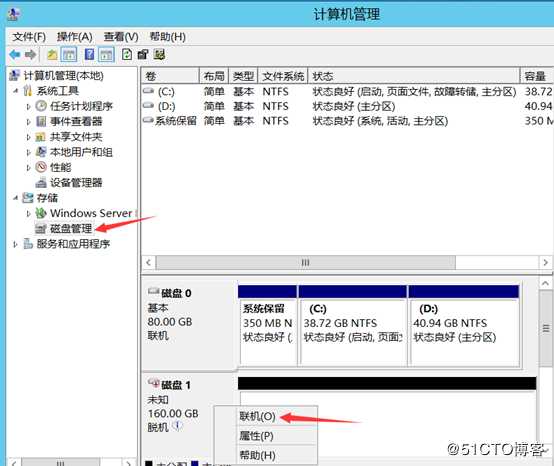The image size is (554, 466).
Task: Click the 设备管理器 icon
Action: pyautogui.click(x=41, y=182)
